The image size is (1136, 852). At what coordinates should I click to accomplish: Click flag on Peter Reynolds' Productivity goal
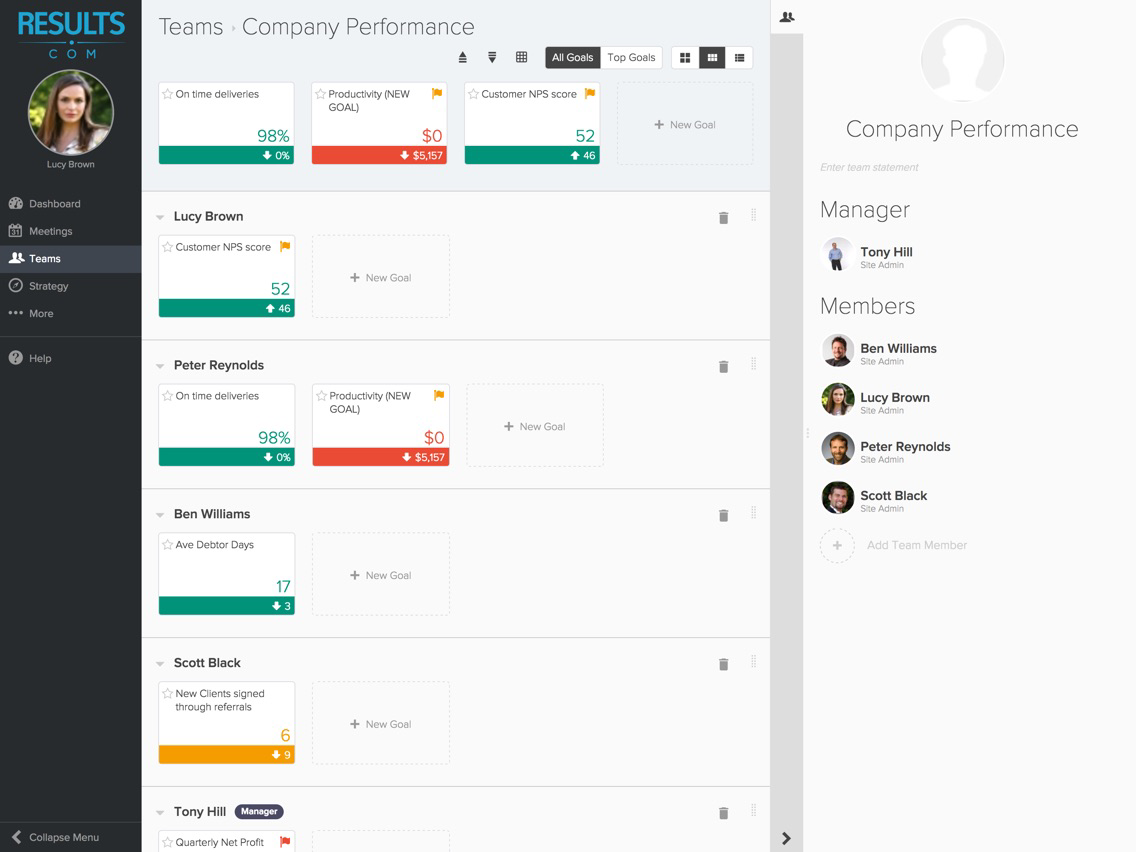click(x=438, y=395)
